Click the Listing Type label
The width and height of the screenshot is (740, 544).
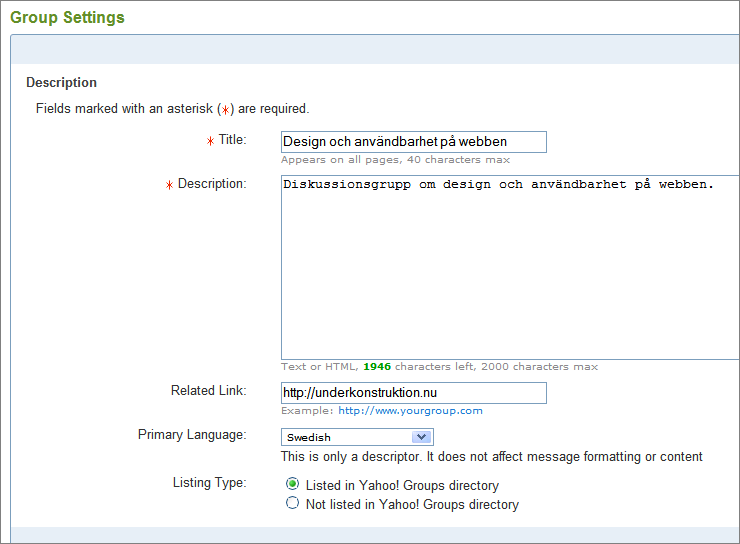click(x=210, y=483)
